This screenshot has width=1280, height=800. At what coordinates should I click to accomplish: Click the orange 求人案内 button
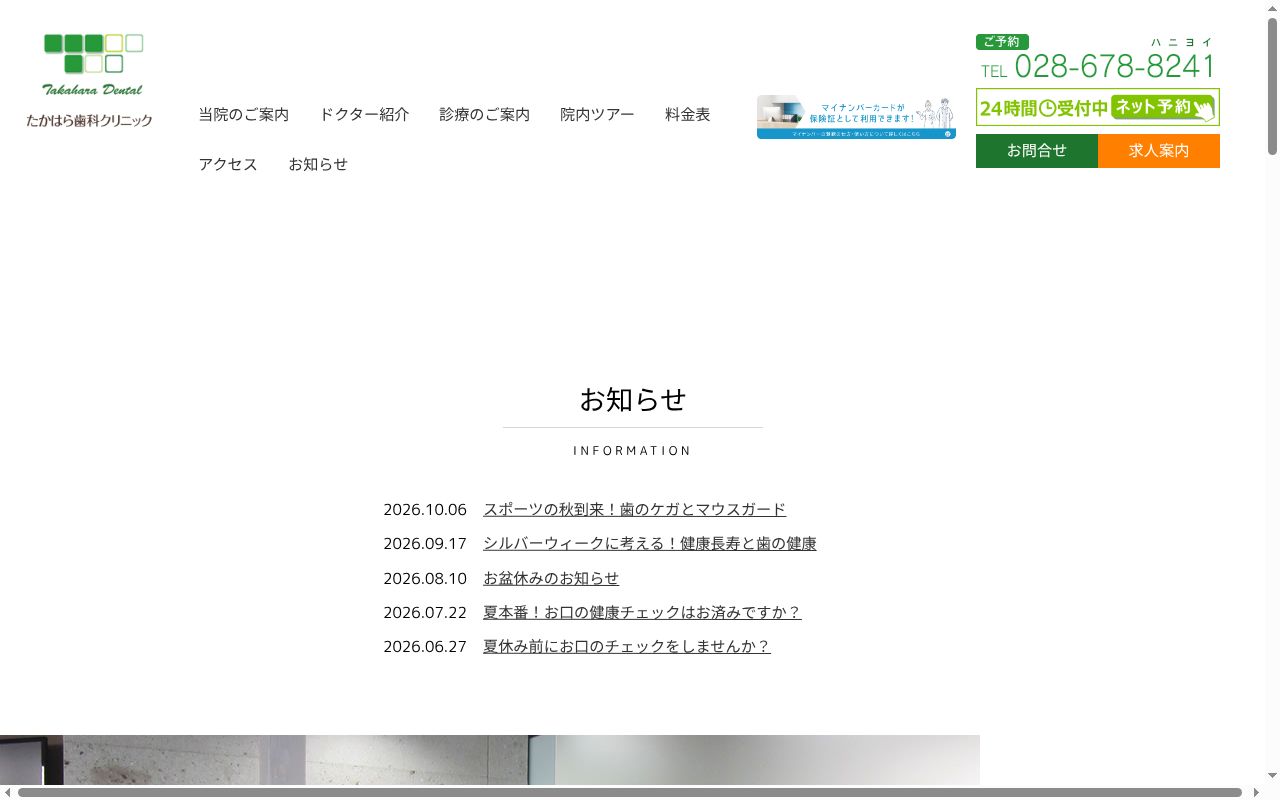(1159, 151)
